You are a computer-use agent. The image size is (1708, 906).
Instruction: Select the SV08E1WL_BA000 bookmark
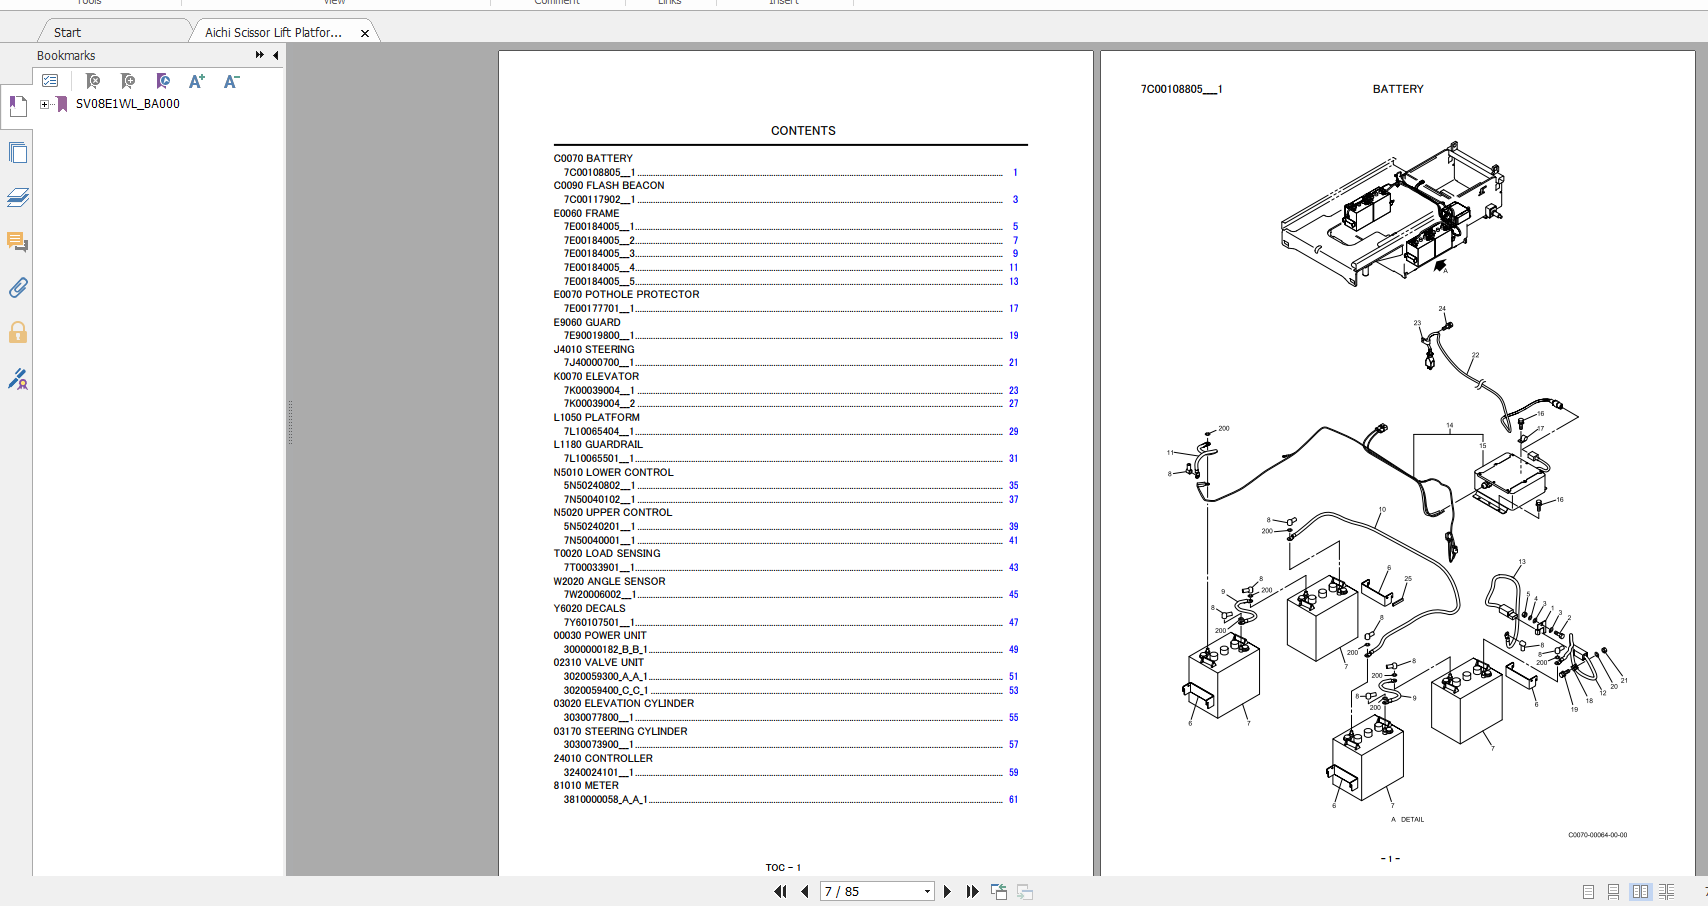click(x=128, y=104)
